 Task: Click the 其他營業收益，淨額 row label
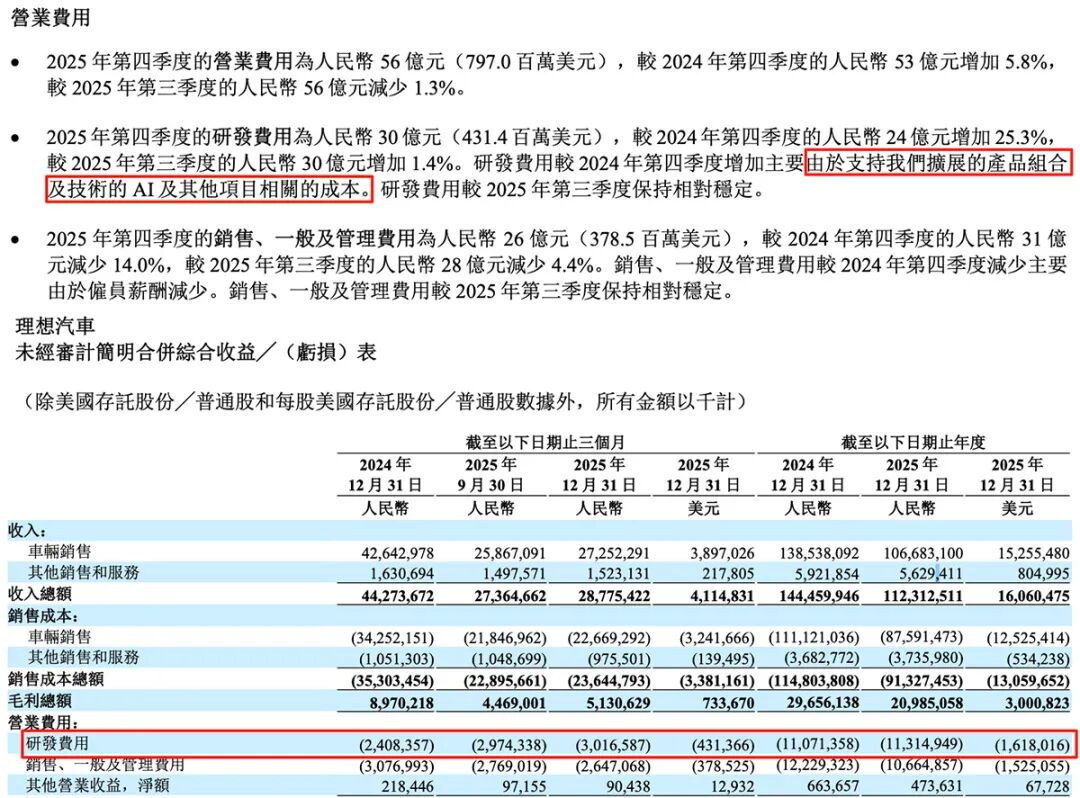(97, 786)
